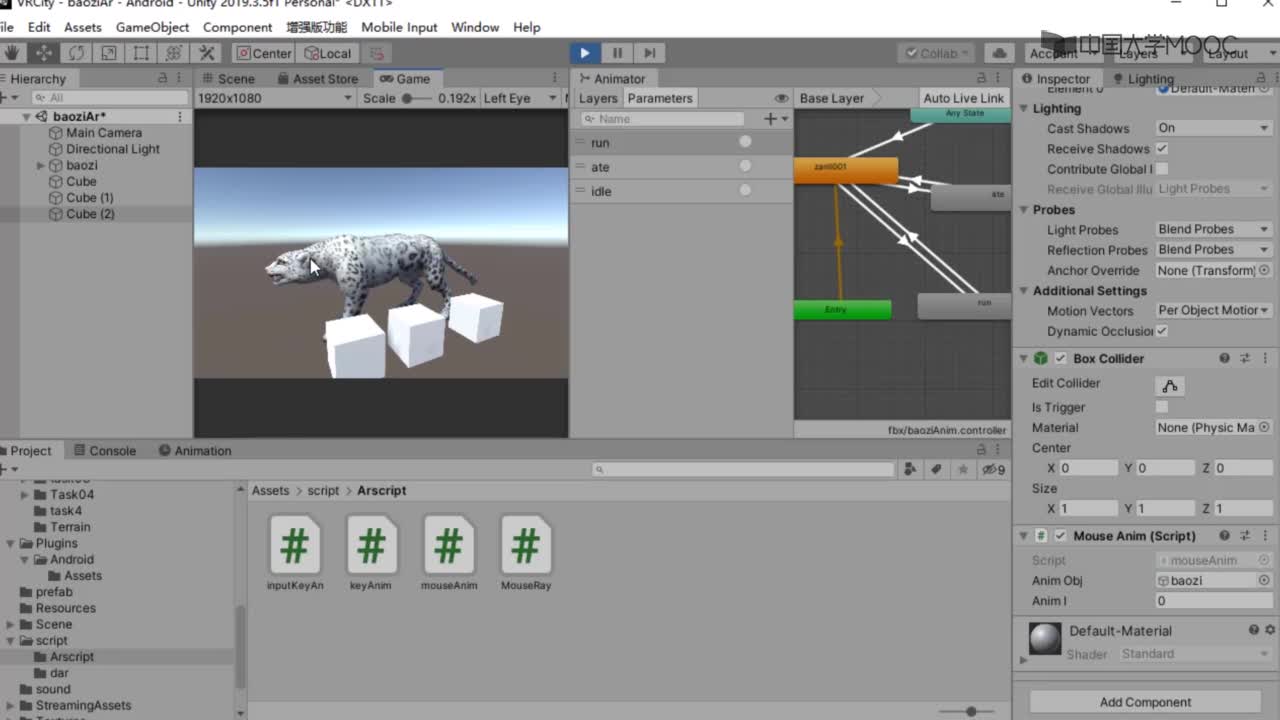Adjust the project asset icon size slider
The height and width of the screenshot is (720, 1280).
coord(970,711)
